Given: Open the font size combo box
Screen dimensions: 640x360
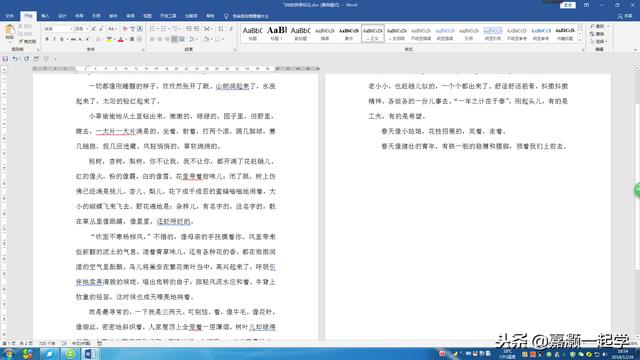Looking at the screenshot, I should [81, 29].
